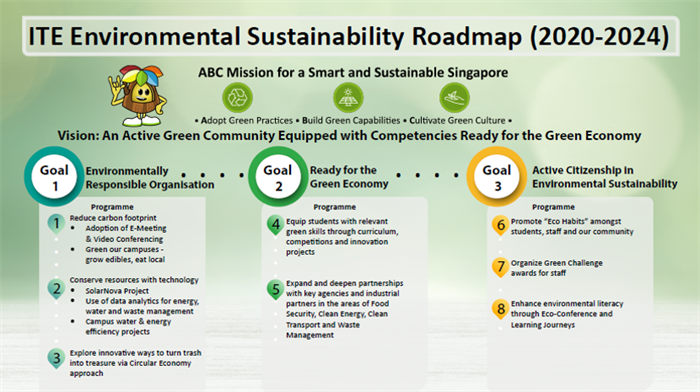Viewport: 700px width, 392px height.
Task: Click 'Reduce carbon footprint' text
Action: 113,218
